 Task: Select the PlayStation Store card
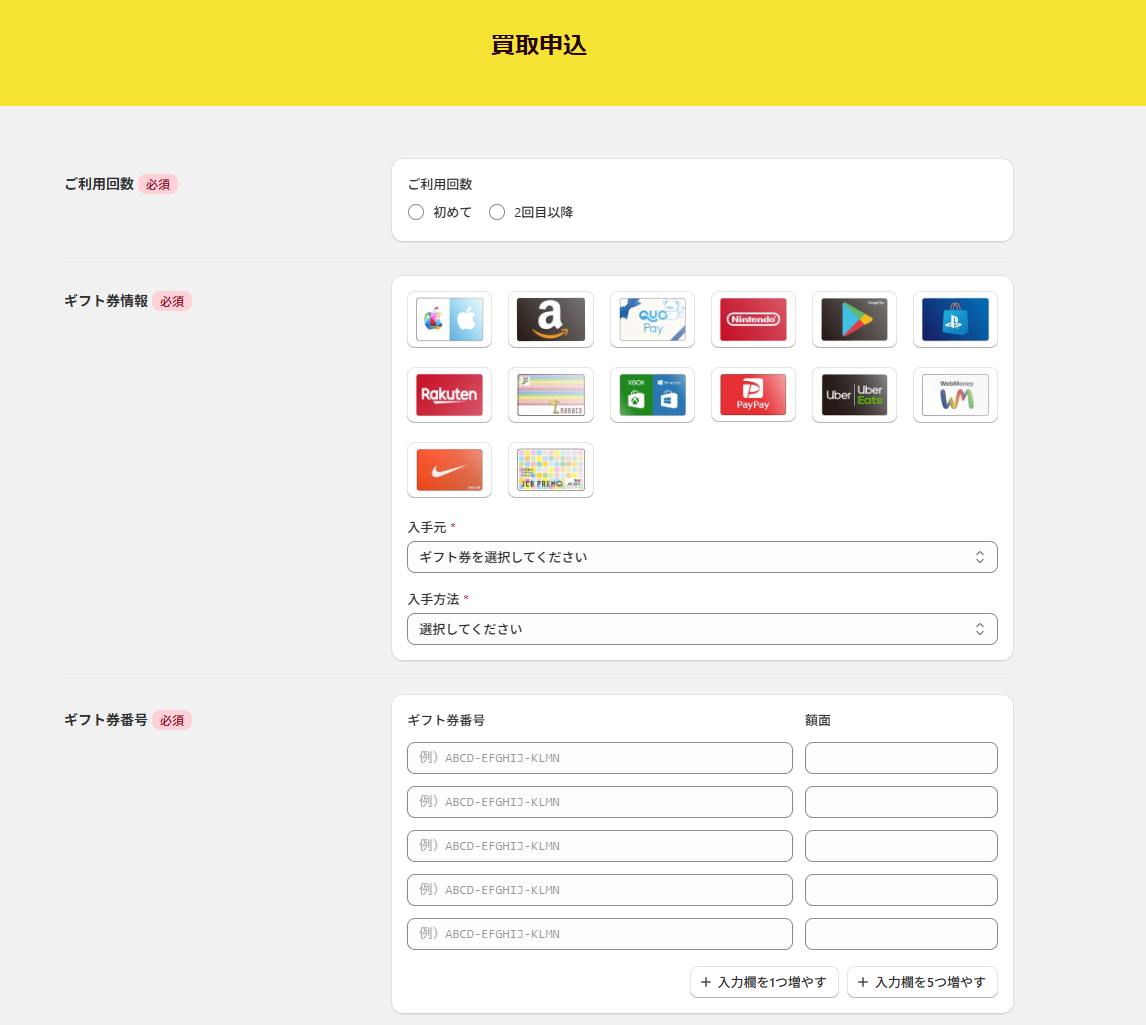[955, 319]
